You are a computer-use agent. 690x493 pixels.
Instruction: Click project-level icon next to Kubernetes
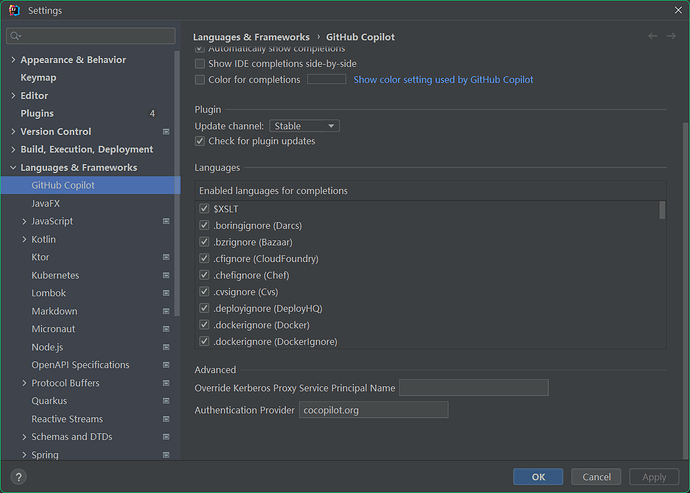point(166,275)
